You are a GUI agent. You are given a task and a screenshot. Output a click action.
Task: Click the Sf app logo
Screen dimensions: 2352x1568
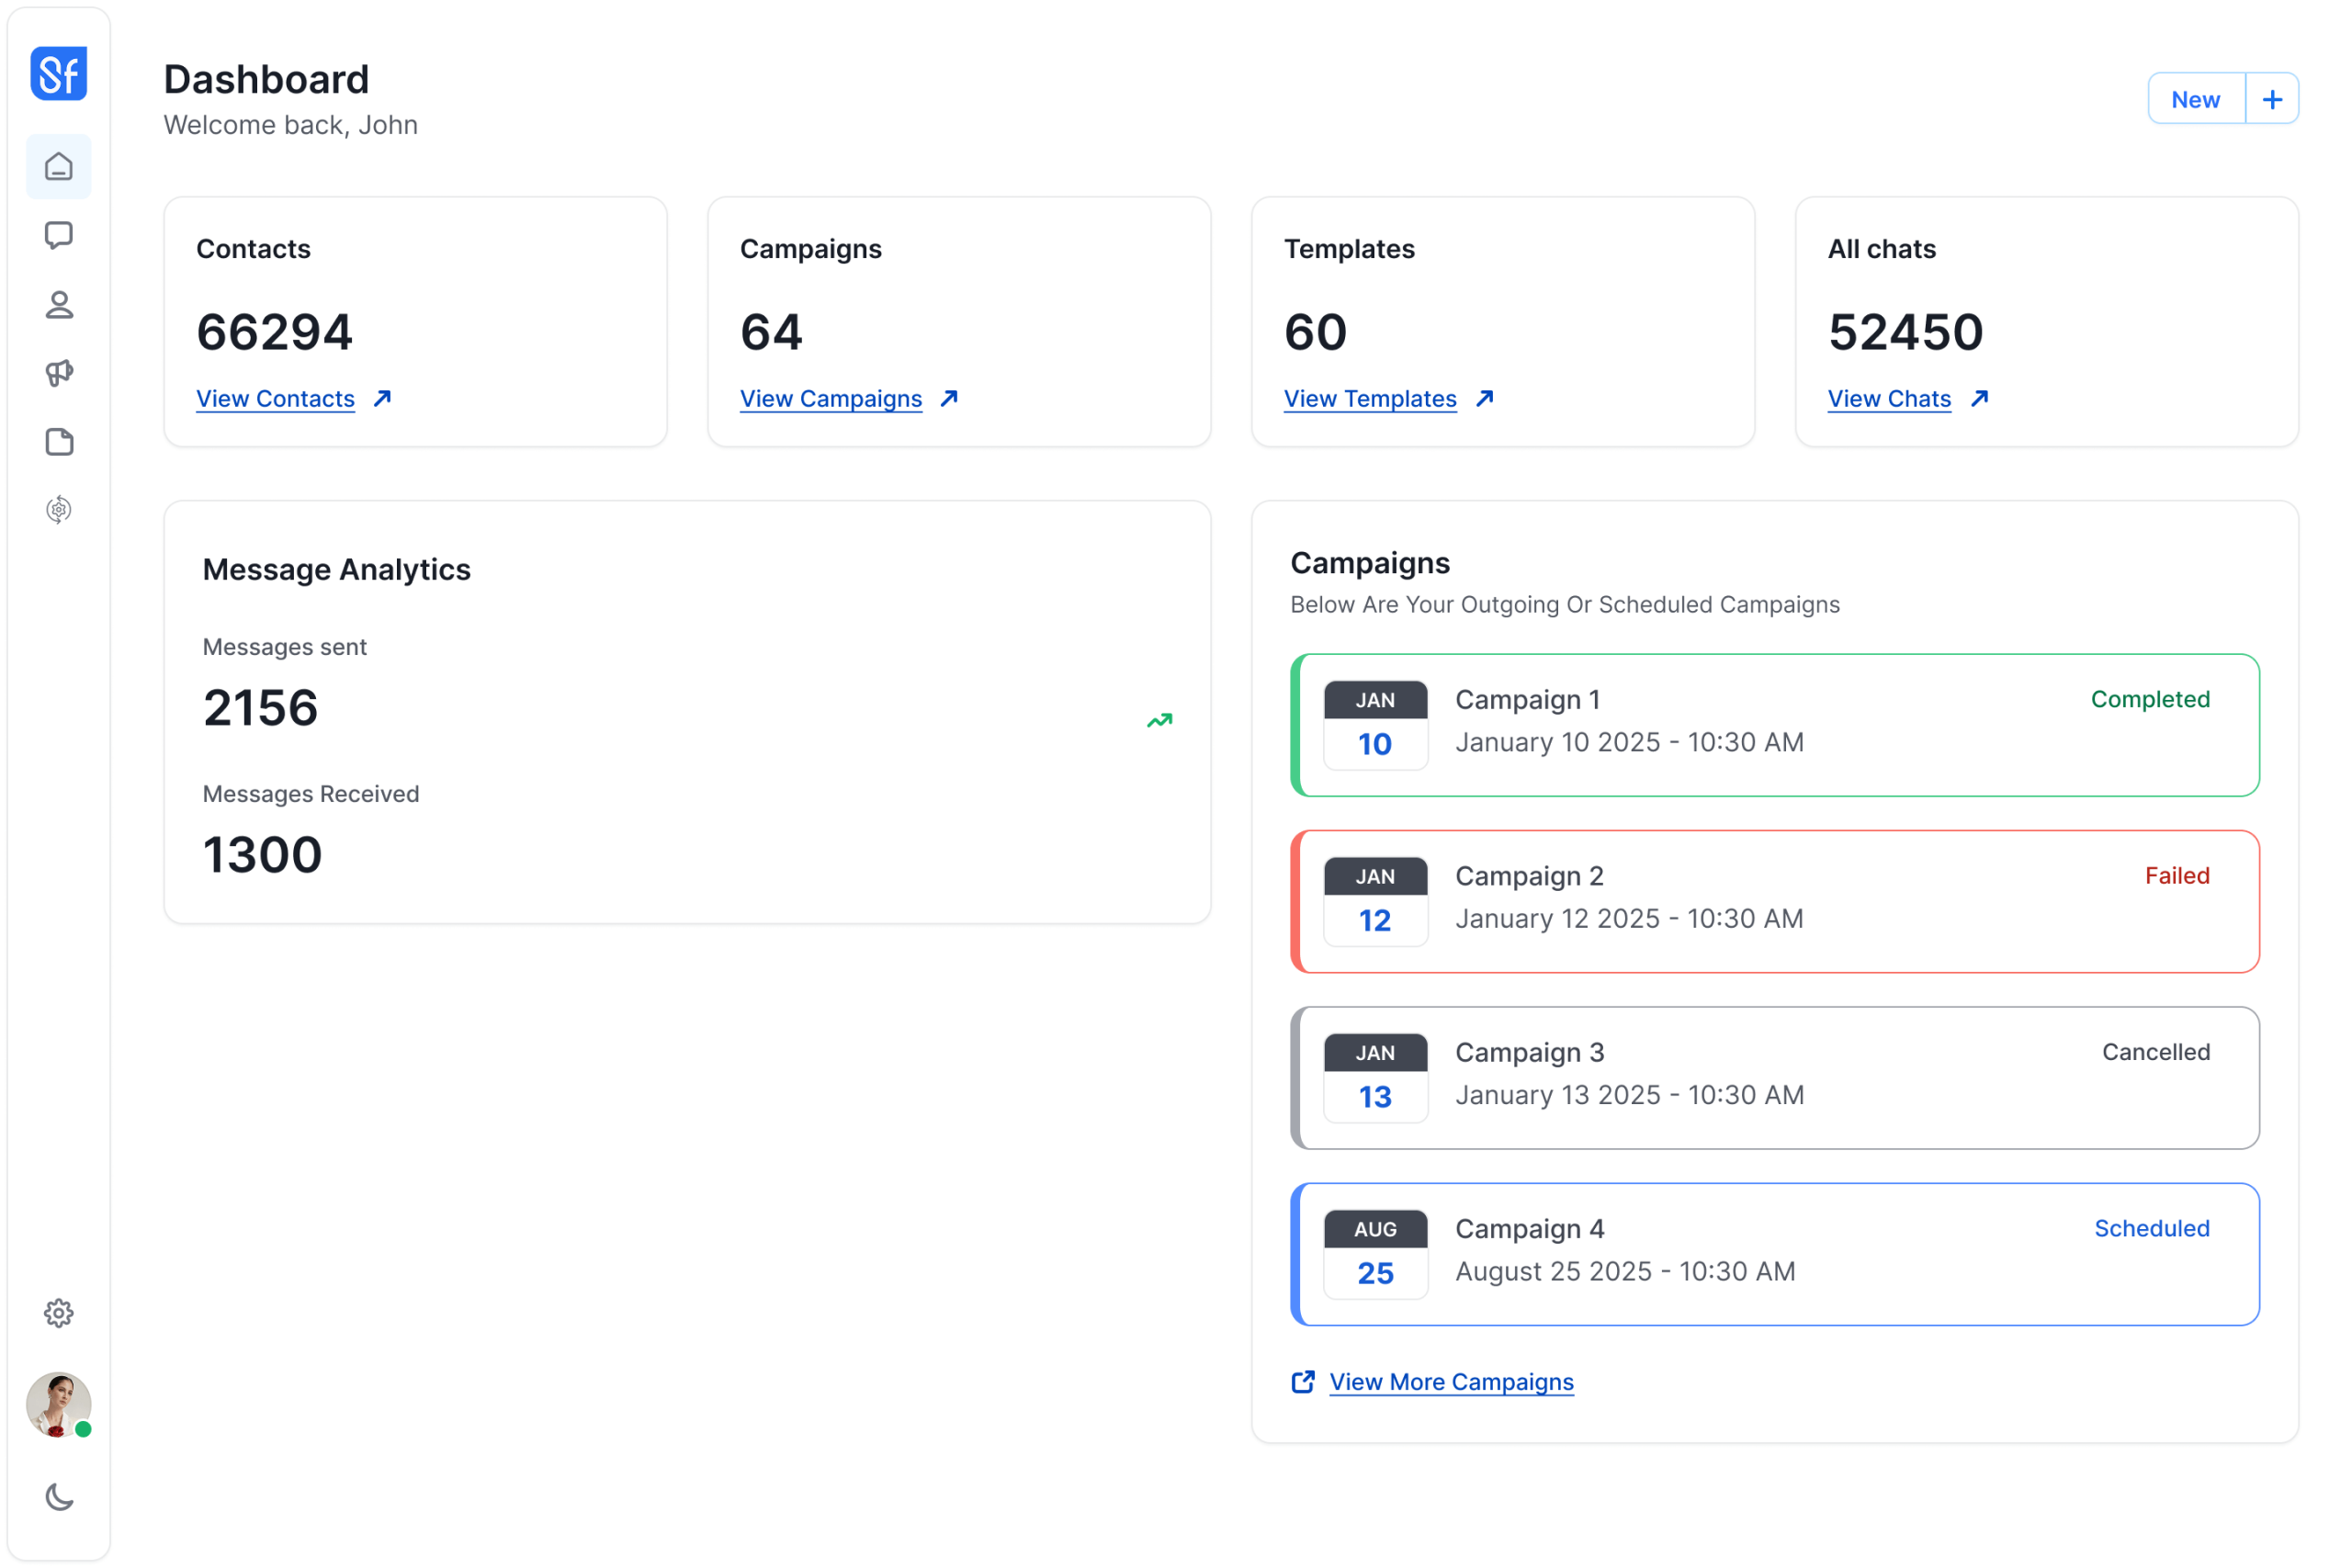click(x=58, y=73)
